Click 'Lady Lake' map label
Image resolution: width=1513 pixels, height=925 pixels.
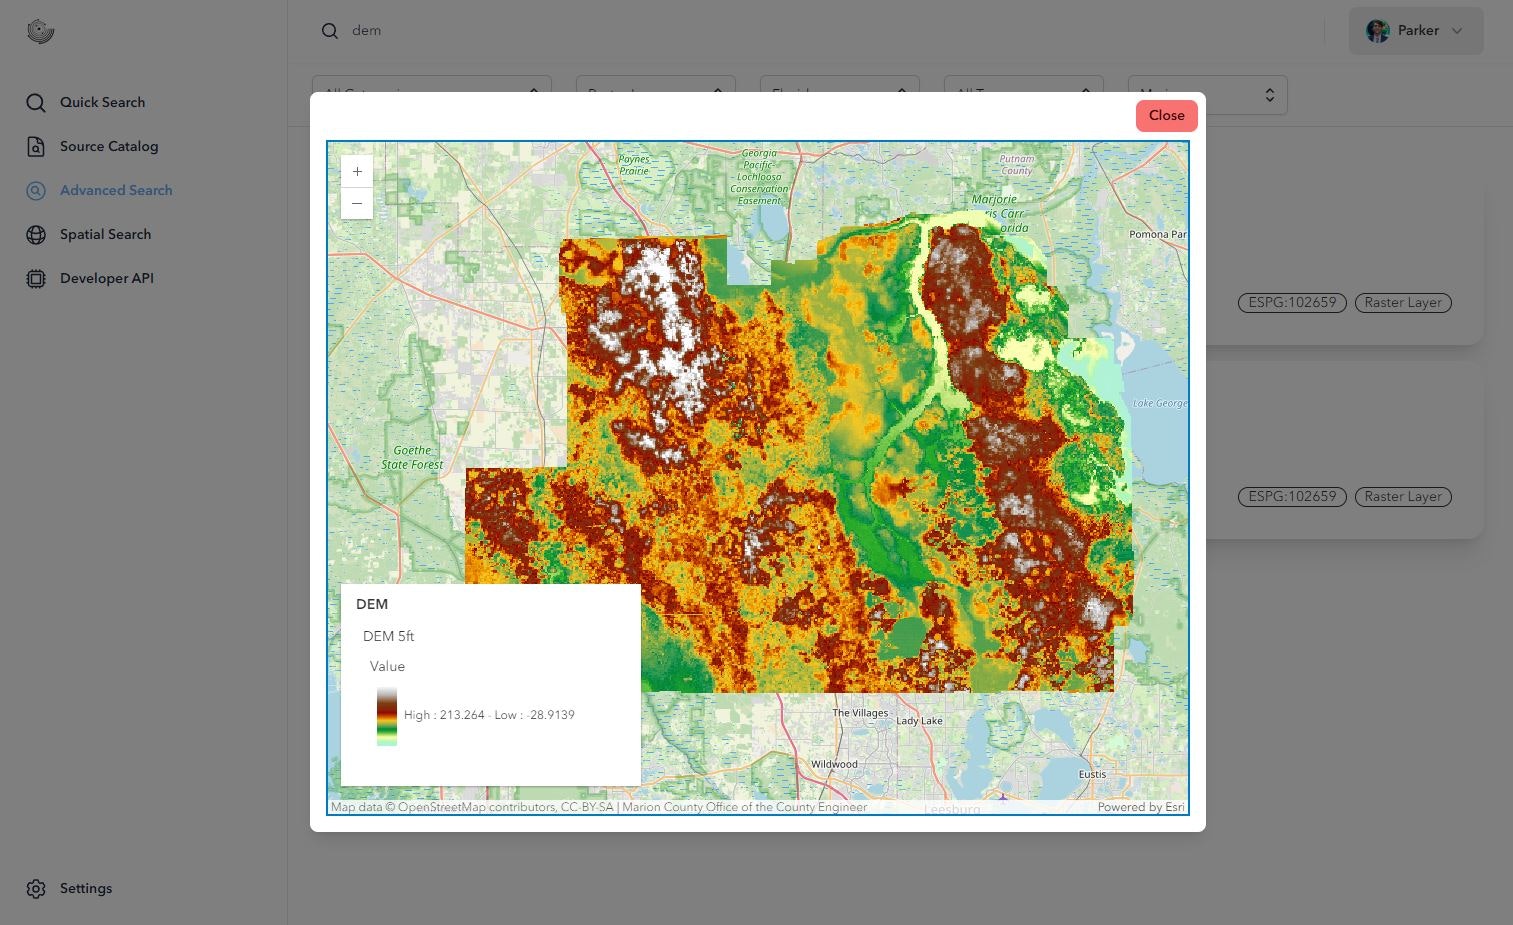(919, 721)
